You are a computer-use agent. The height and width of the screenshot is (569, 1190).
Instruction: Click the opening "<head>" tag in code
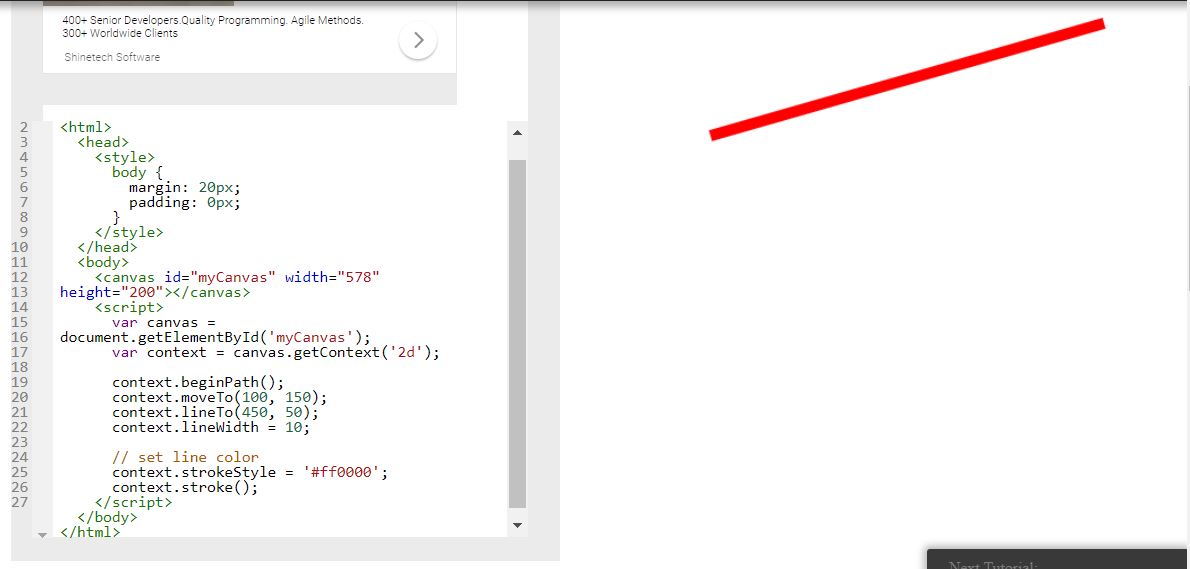point(103,142)
